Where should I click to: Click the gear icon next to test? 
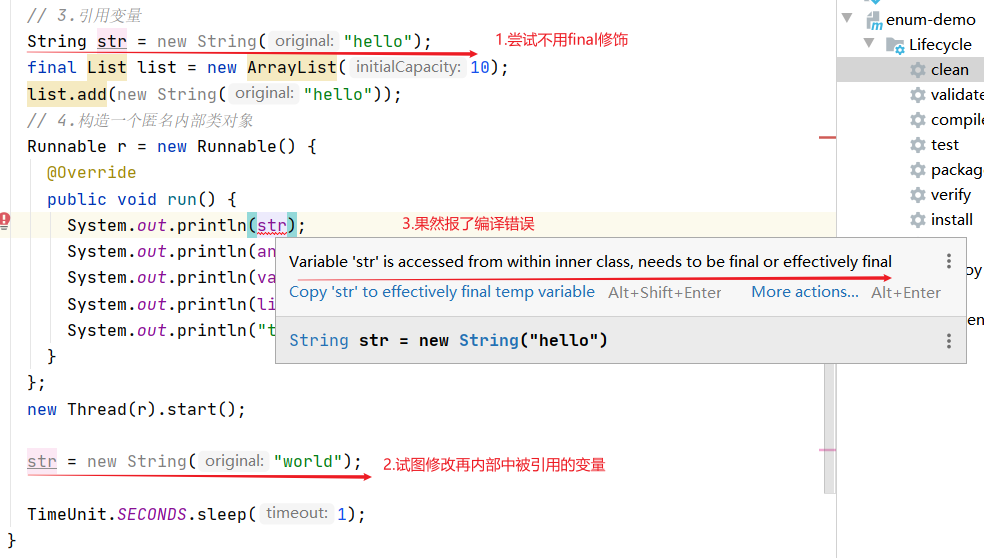[x=917, y=145]
